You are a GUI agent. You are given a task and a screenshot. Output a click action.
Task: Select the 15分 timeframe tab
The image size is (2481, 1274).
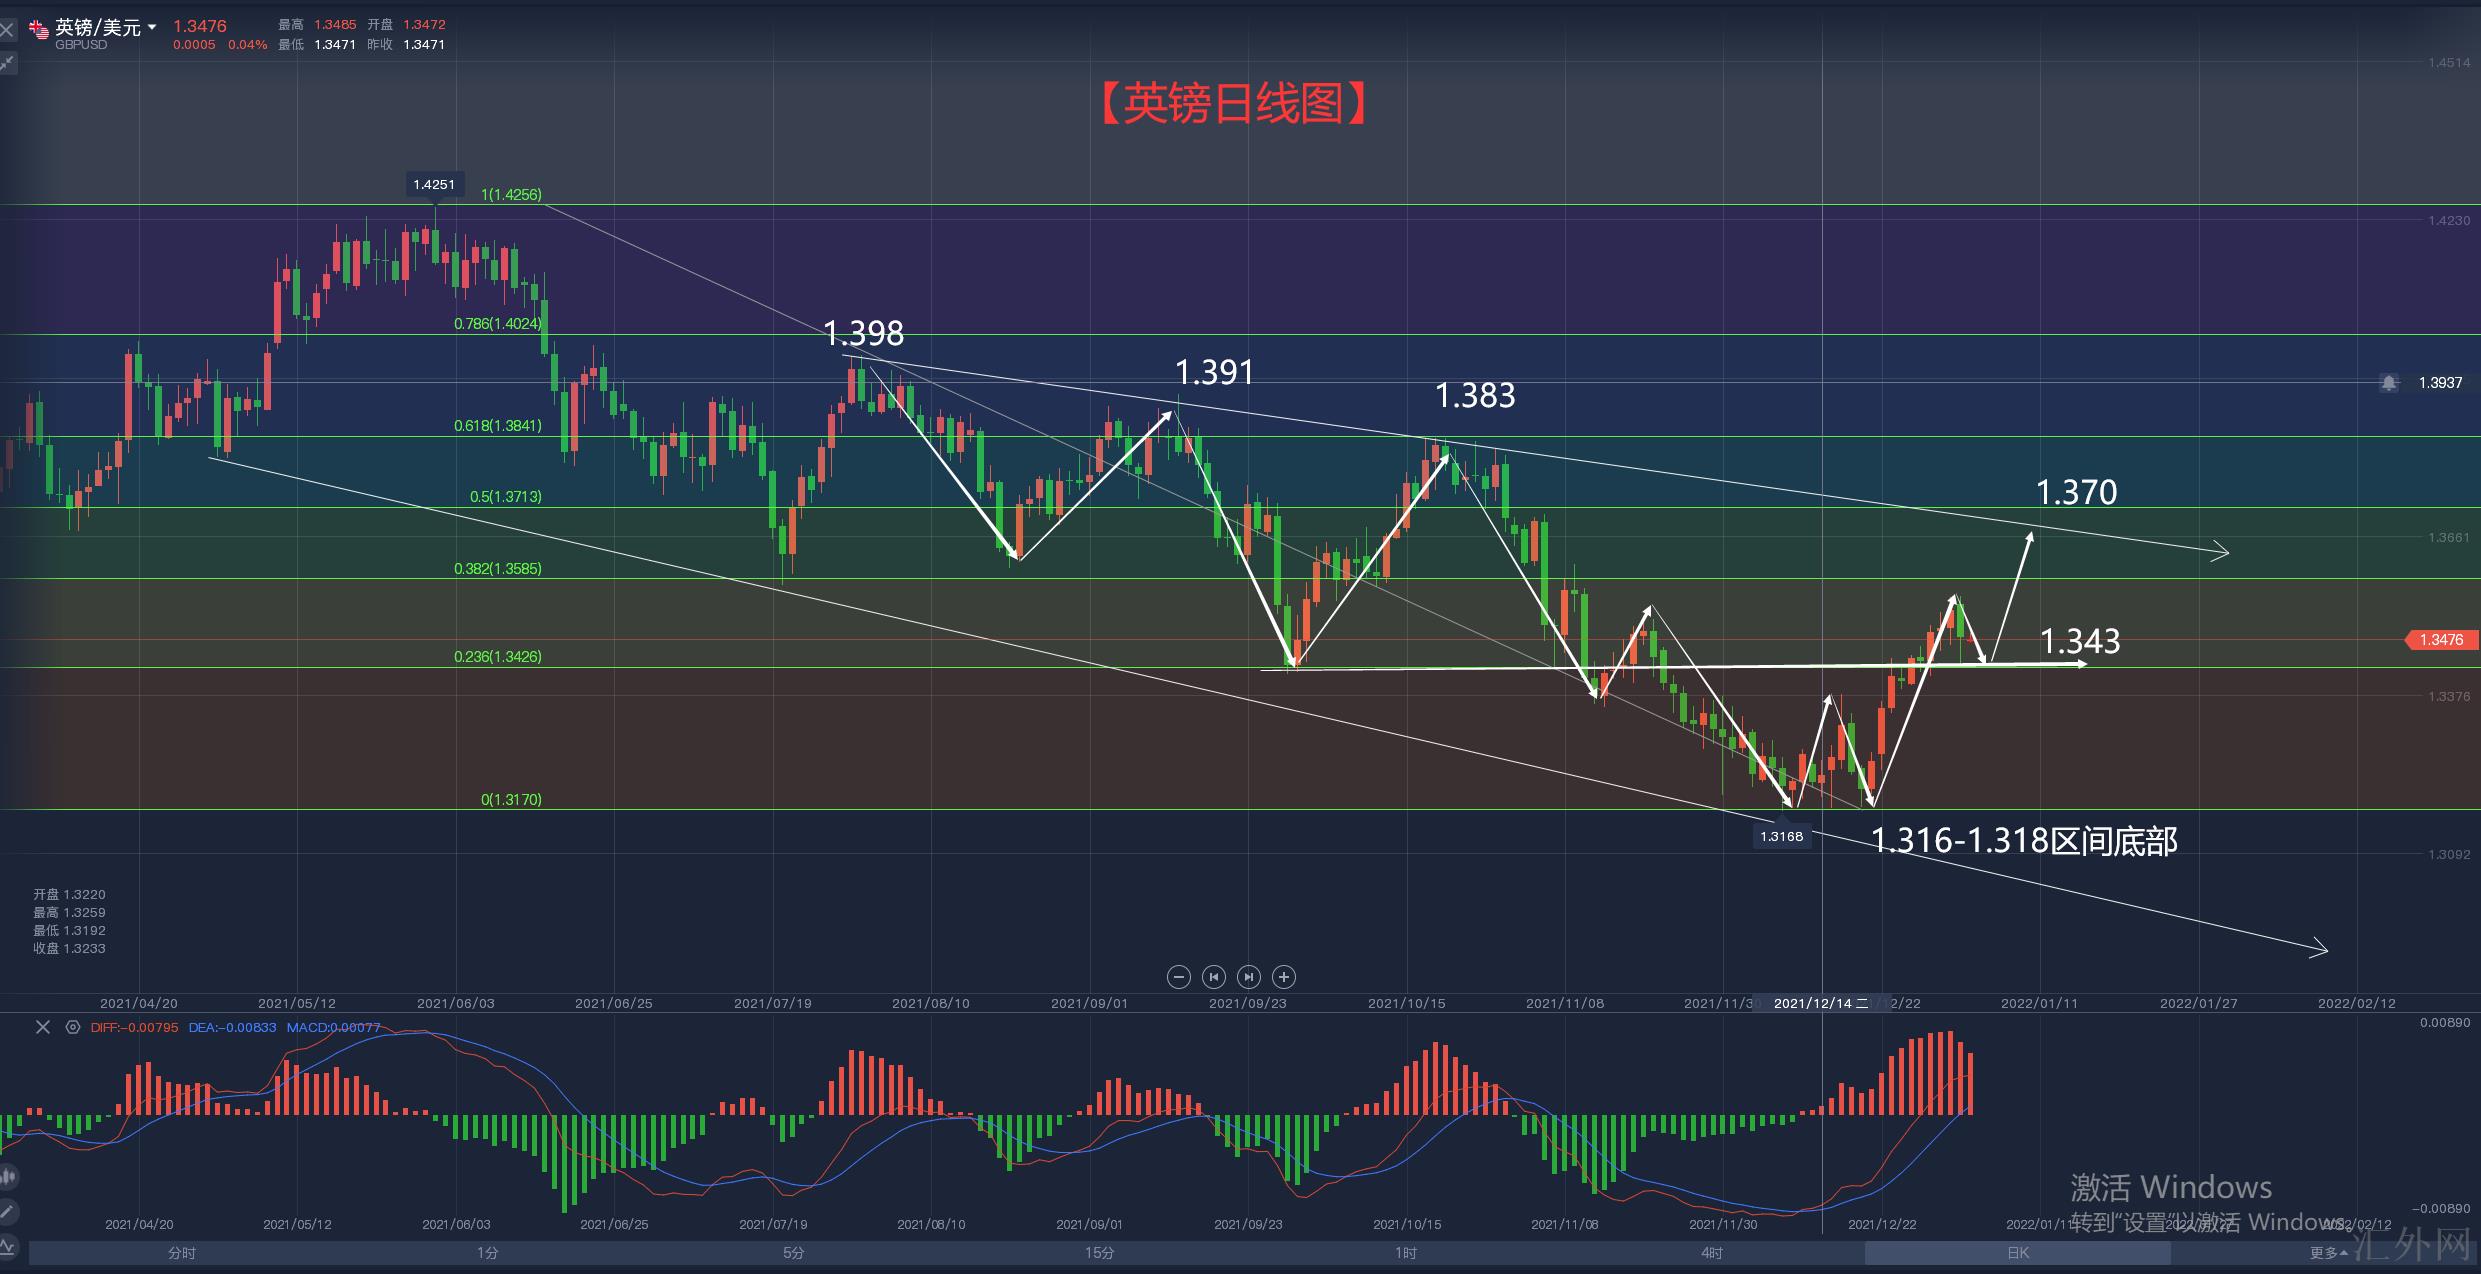point(1100,1253)
